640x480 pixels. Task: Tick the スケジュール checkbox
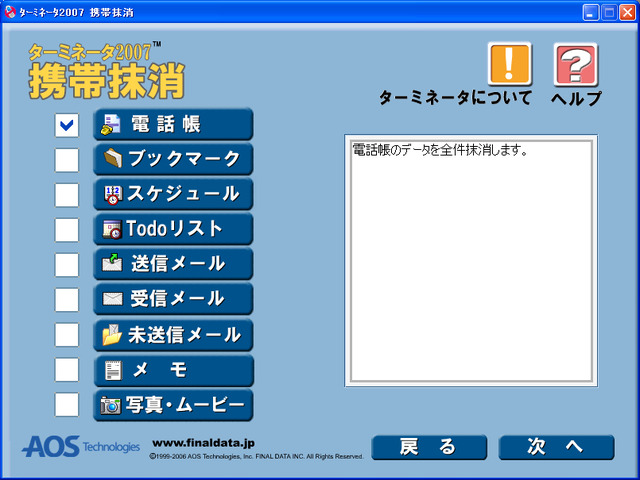(67, 195)
